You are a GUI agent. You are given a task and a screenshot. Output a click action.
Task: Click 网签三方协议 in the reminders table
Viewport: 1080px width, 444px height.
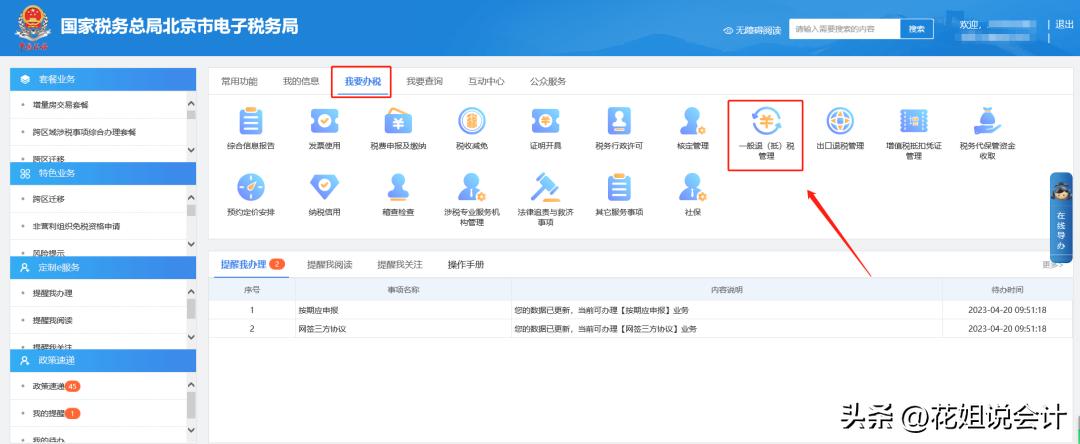tap(322, 328)
